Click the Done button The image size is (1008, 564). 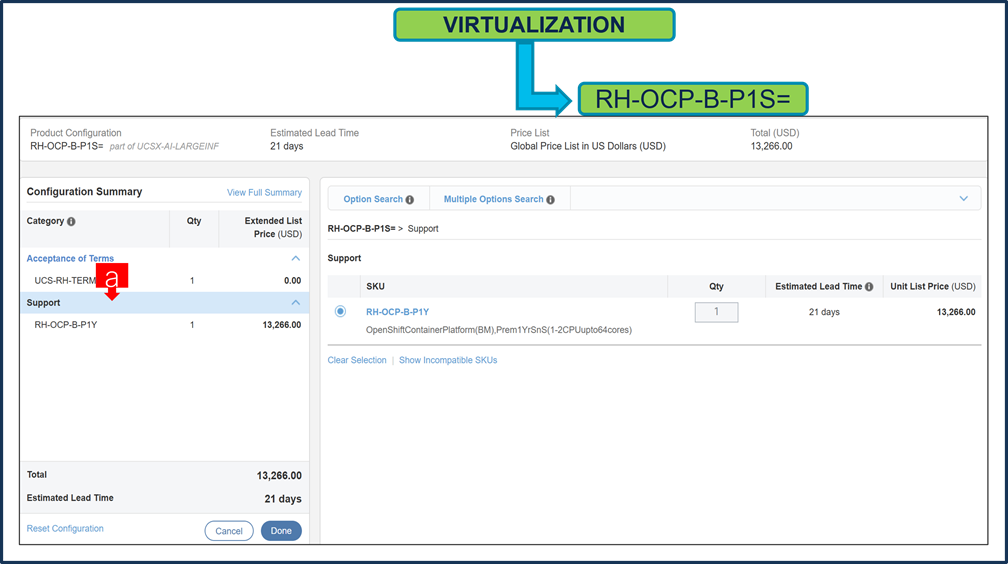[281, 531]
